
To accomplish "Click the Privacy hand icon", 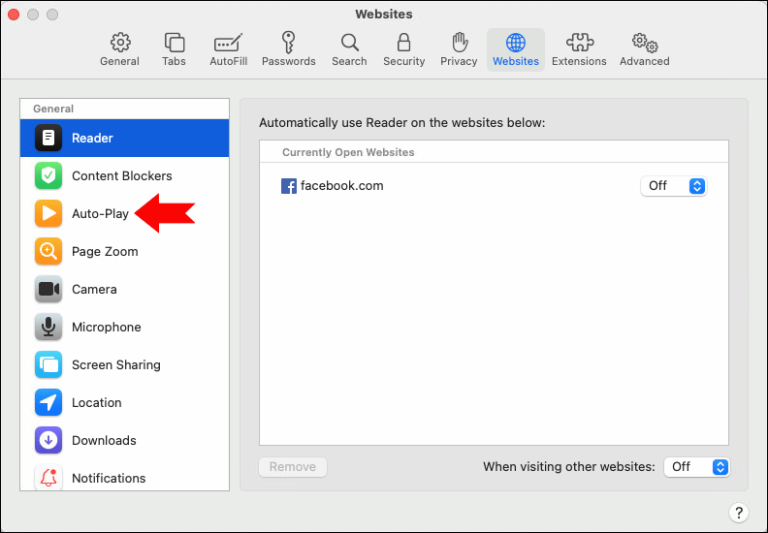I will point(459,43).
